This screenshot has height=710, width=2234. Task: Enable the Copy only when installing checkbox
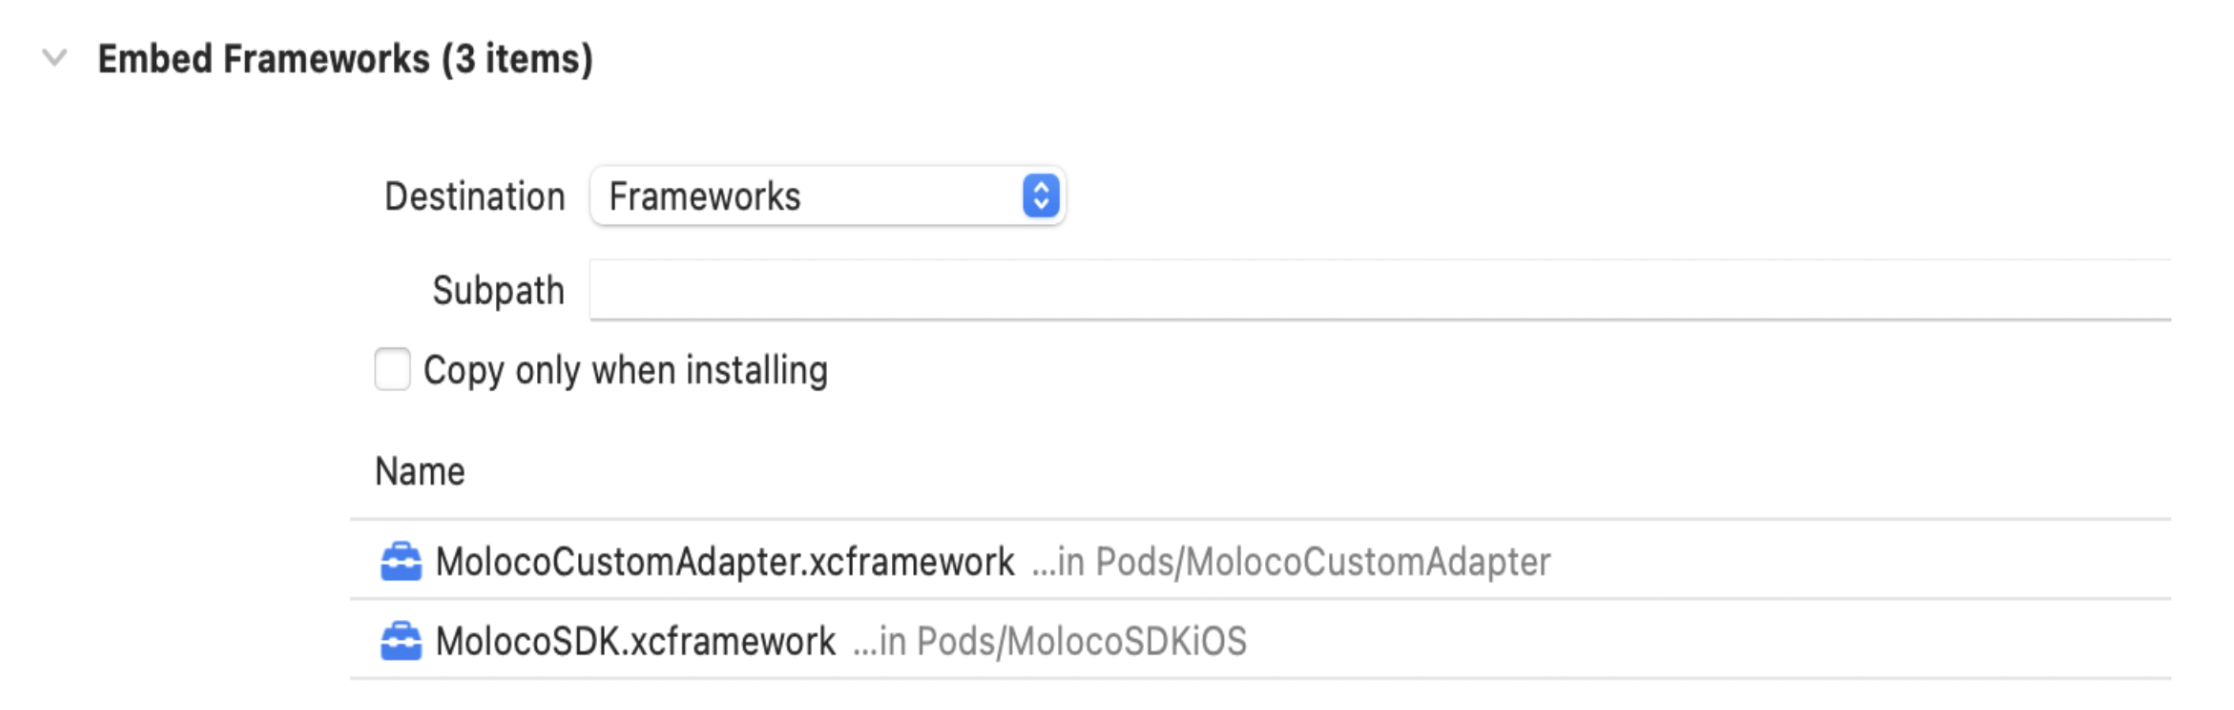click(x=392, y=369)
